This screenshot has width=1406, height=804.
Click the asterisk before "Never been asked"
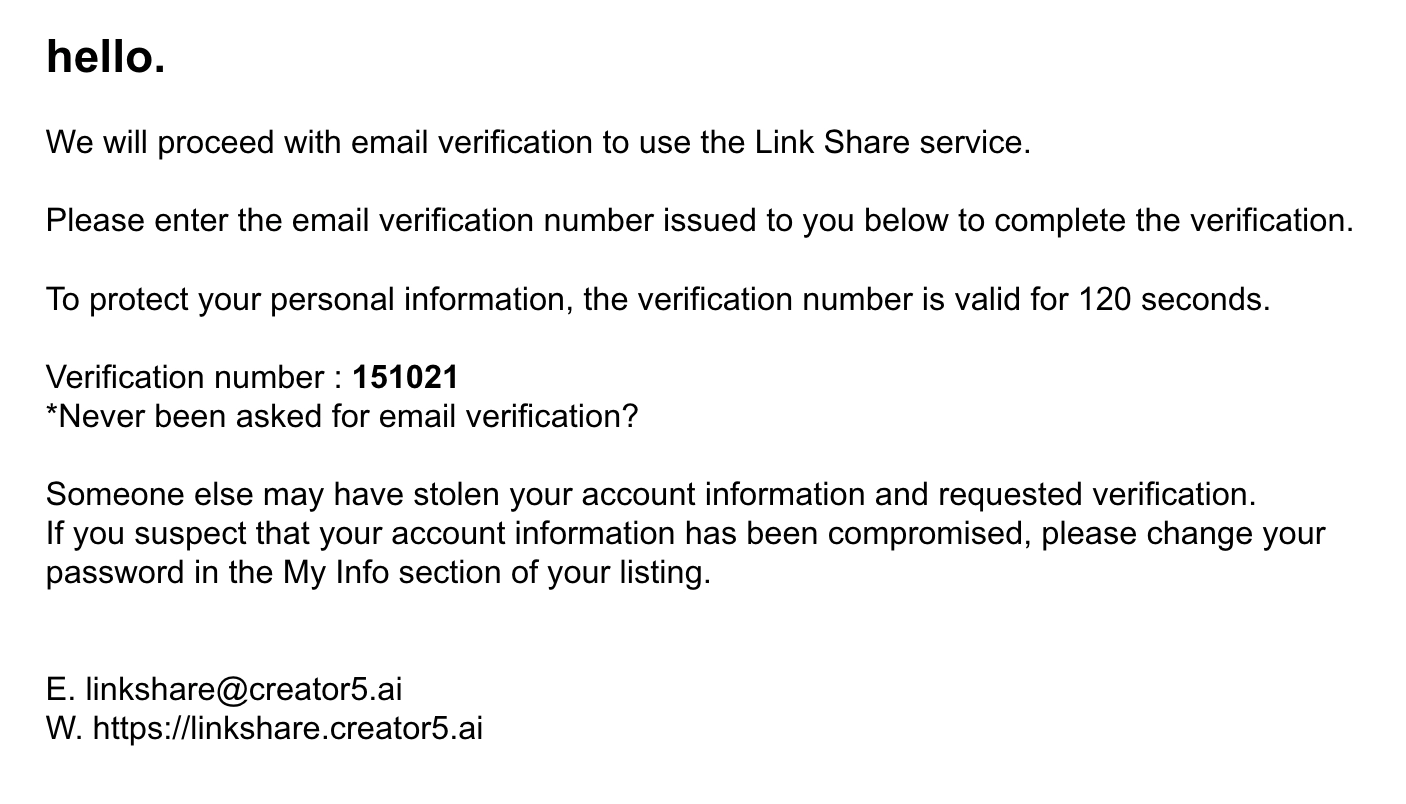click(52, 411)
